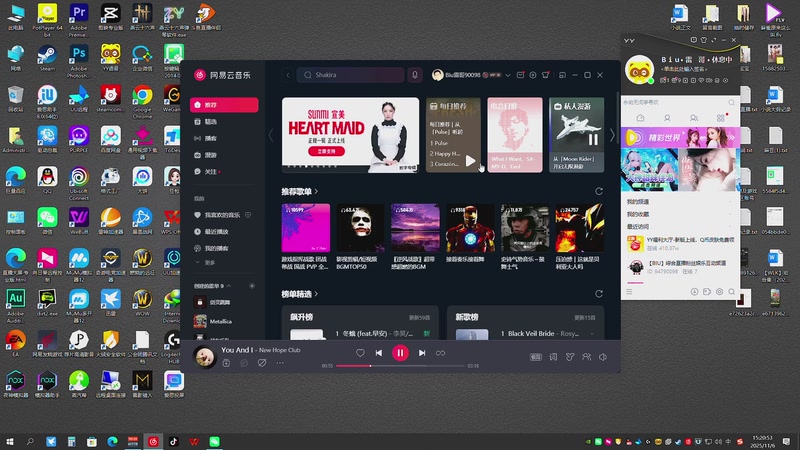This screenshot has height=450, width=800.
Task: Open Windows Start menu
Action: coord(10,441)
